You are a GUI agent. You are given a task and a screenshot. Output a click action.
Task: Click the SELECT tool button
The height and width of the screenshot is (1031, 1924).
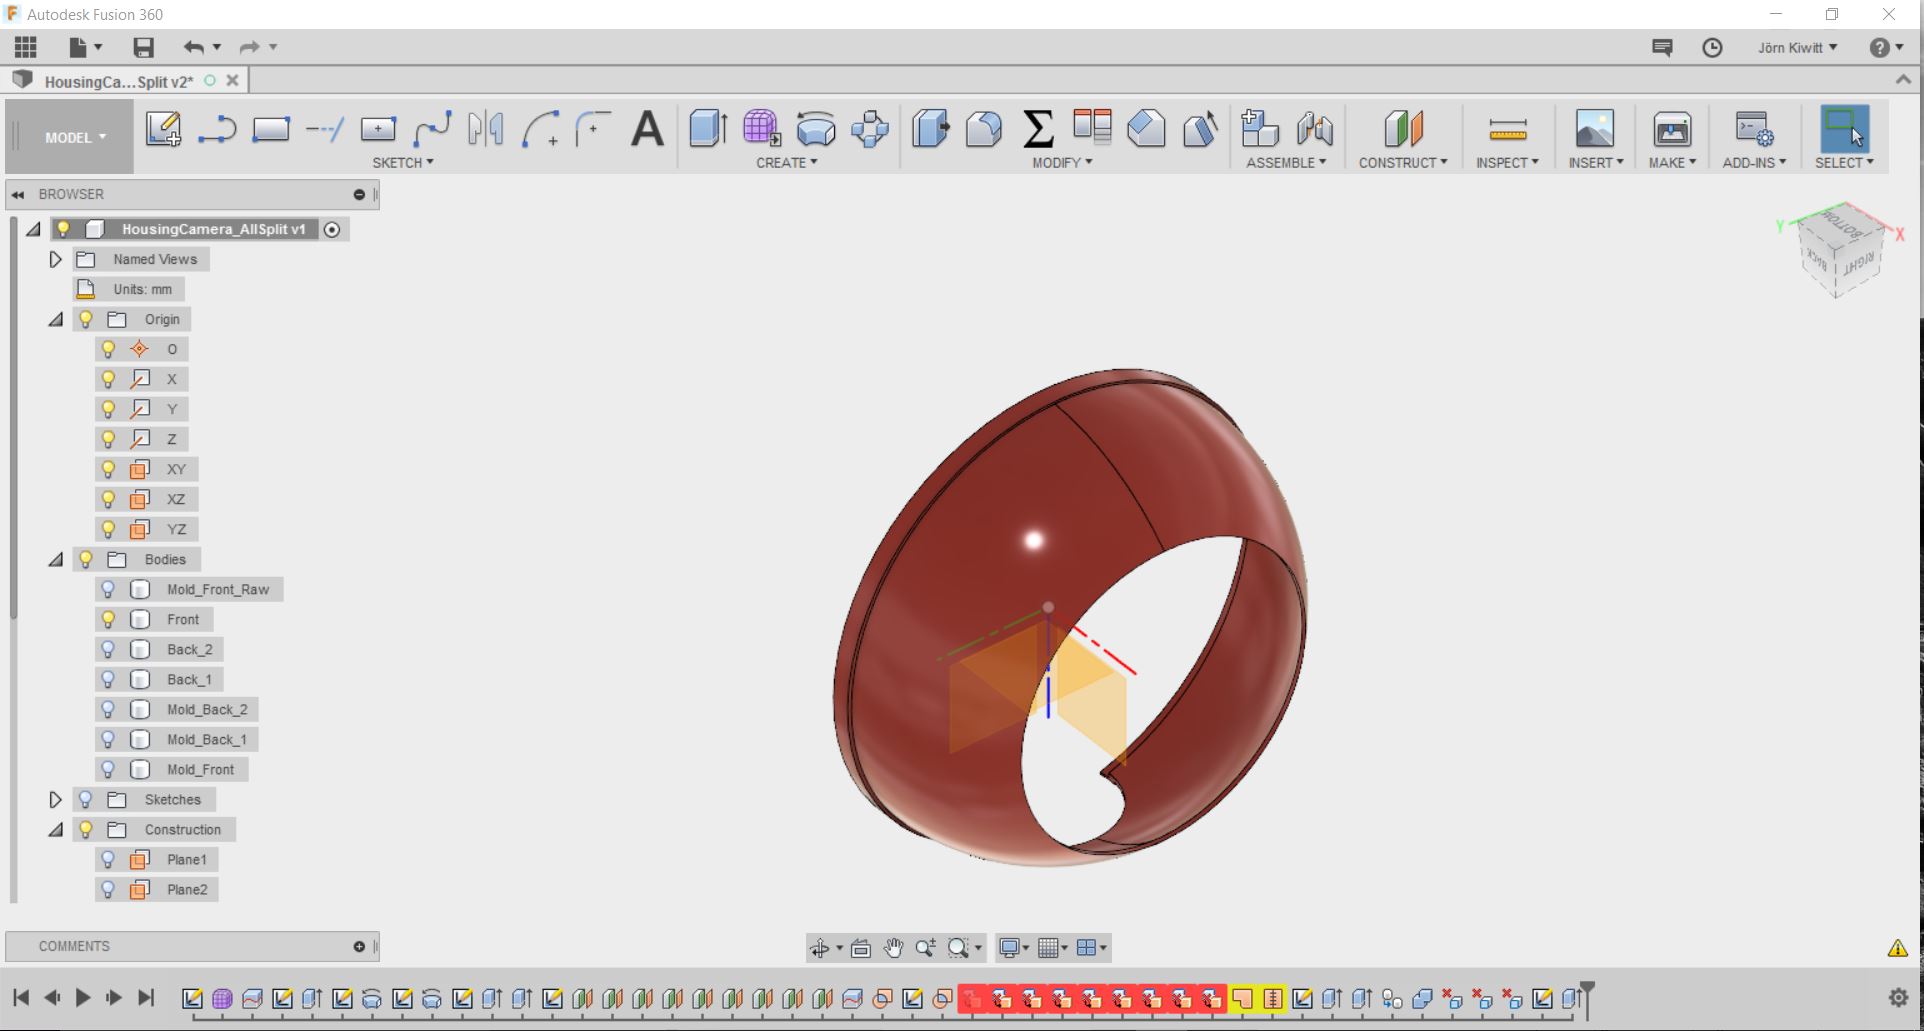pyautogui.click(x=1845, y=129)
